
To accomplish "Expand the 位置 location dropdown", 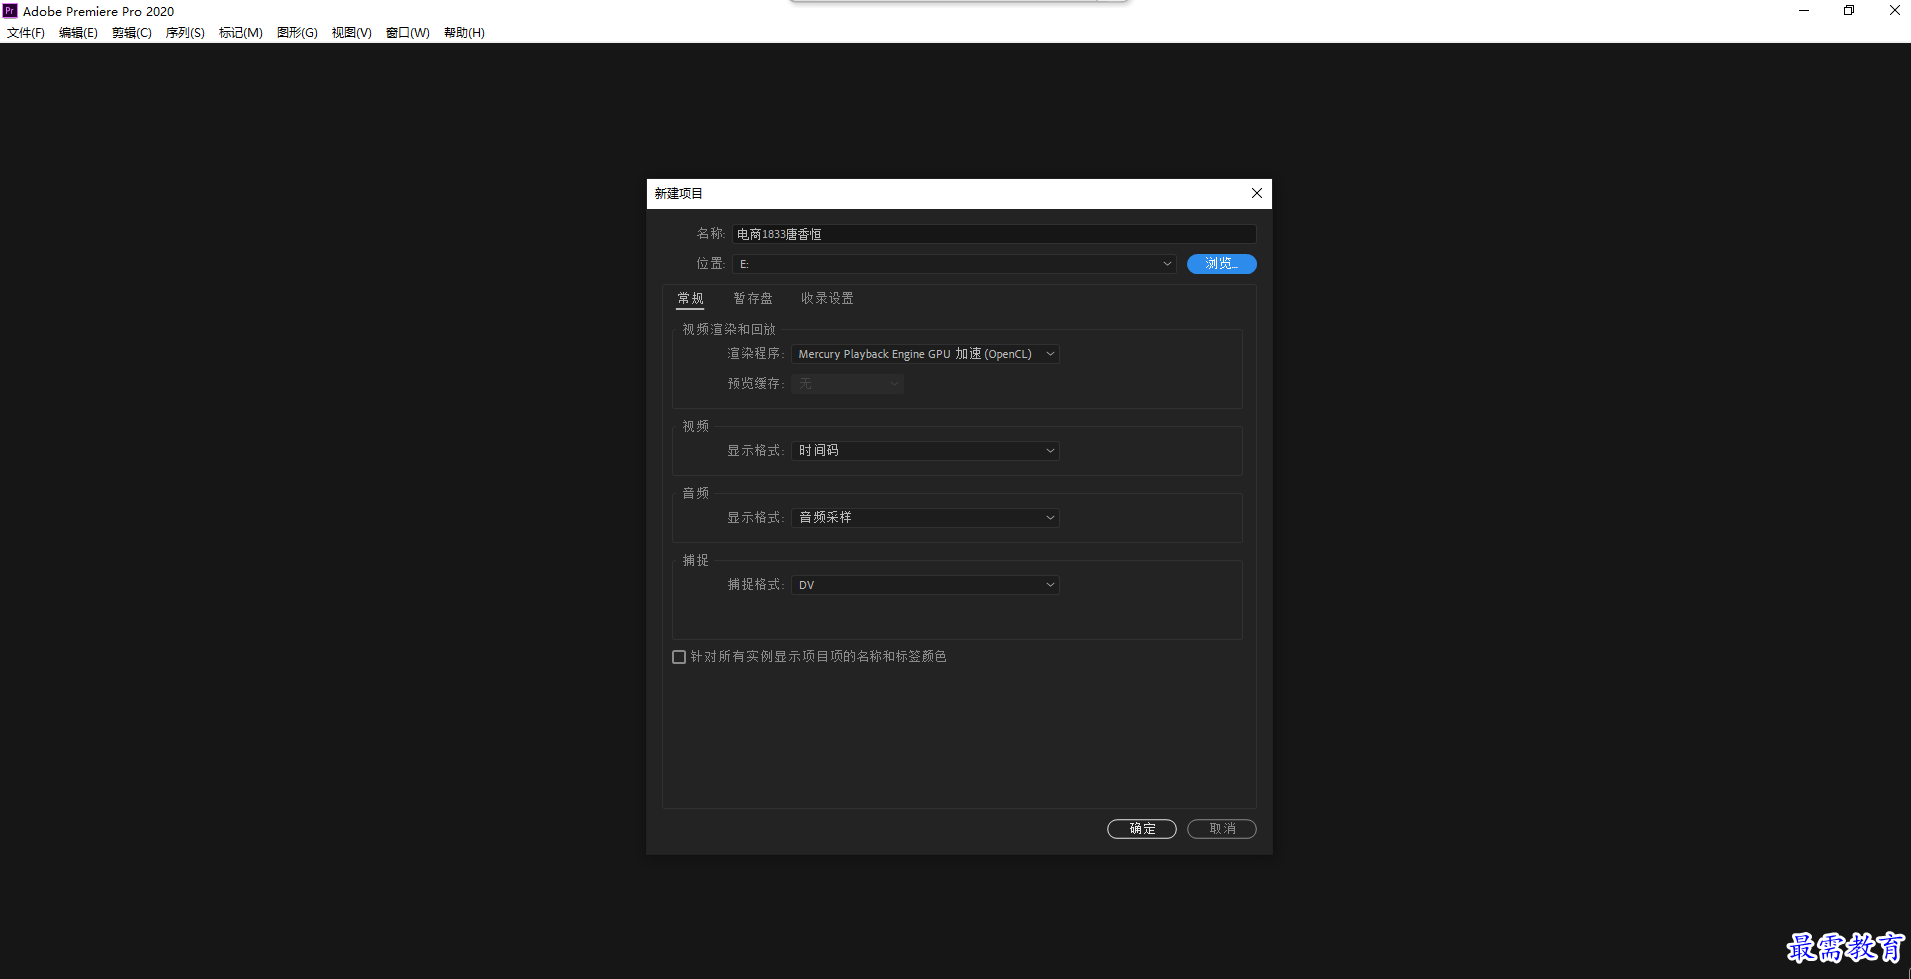I will pos(954,264).
